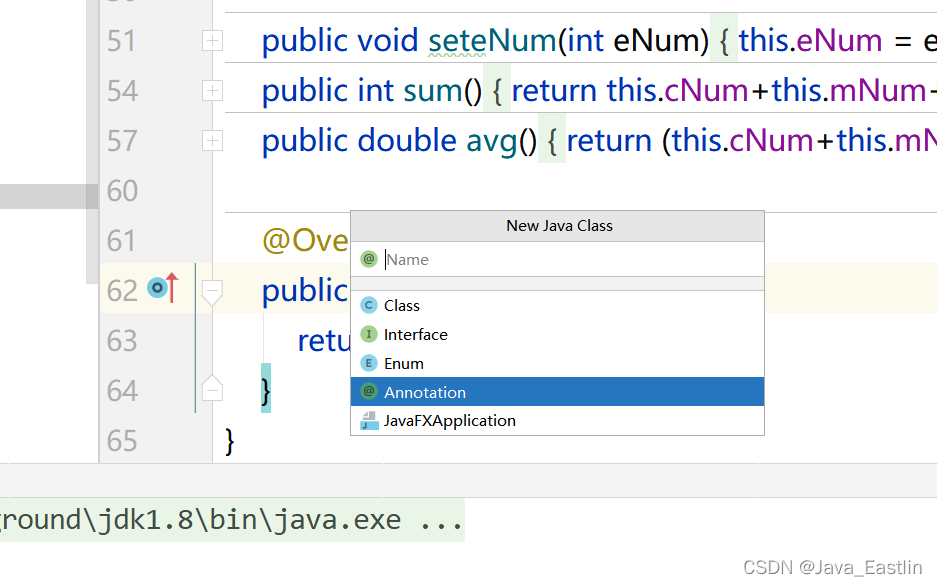Click line number 63 in gutter
The image size is (937, 586).
122,341
